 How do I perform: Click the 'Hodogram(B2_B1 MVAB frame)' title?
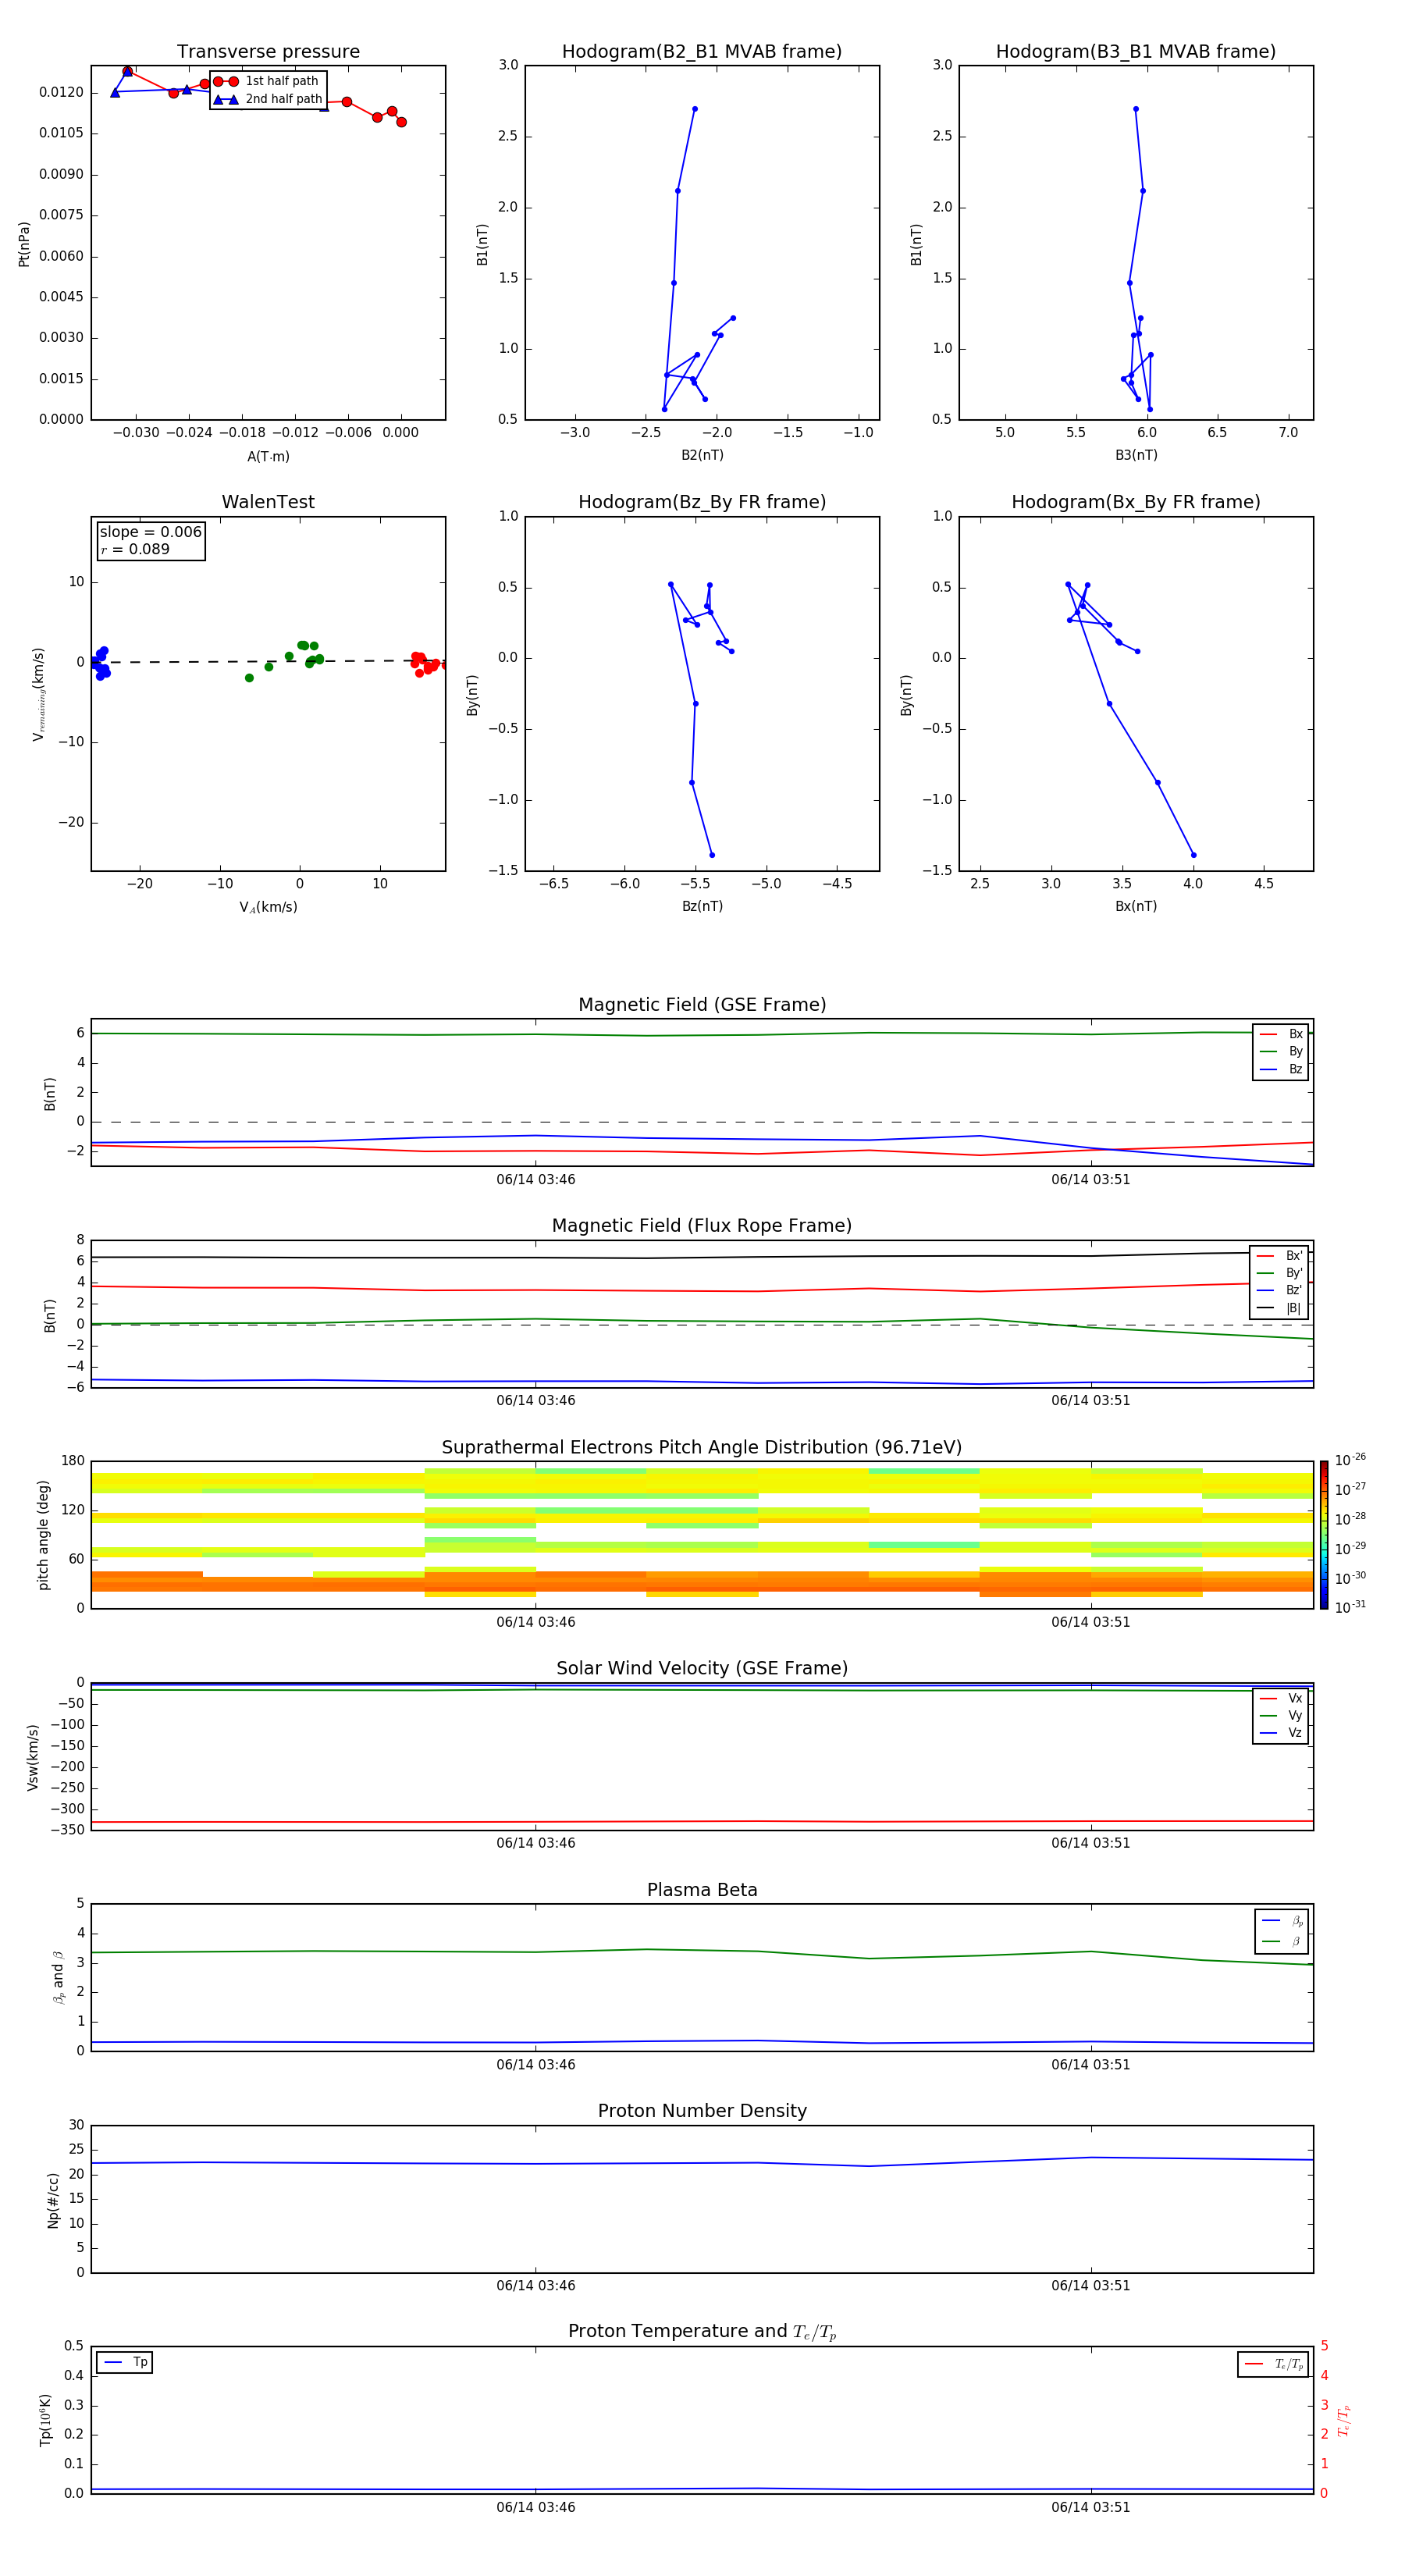[702, 52]
